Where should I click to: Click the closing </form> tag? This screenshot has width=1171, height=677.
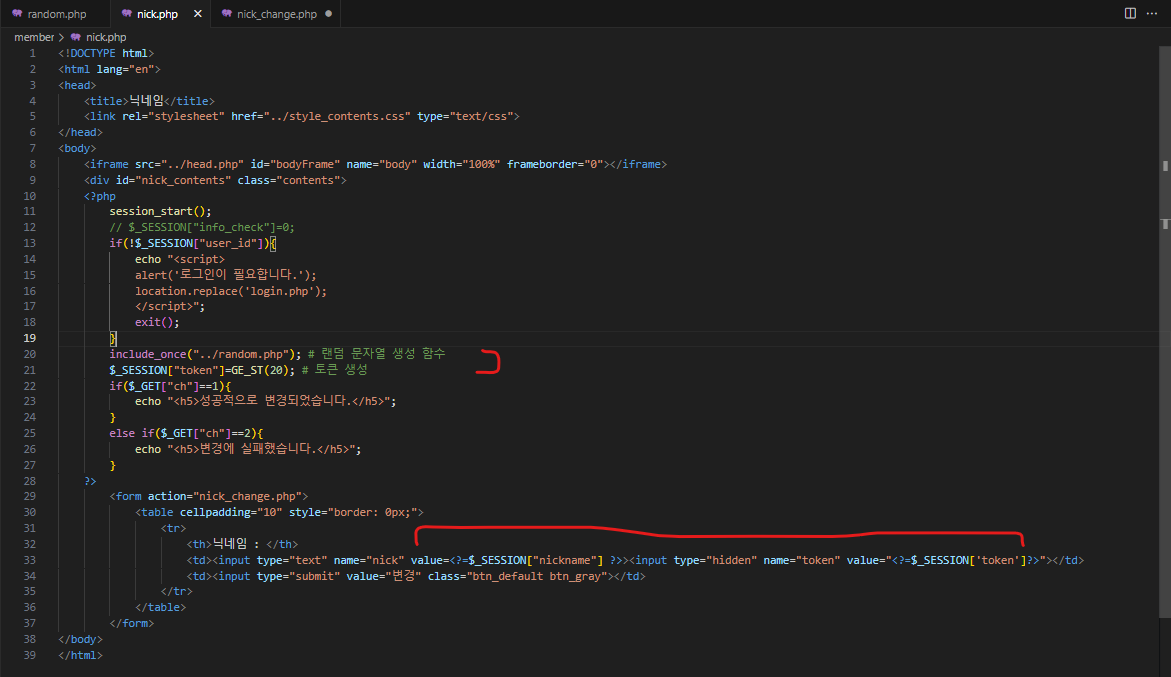click(131, 623)
